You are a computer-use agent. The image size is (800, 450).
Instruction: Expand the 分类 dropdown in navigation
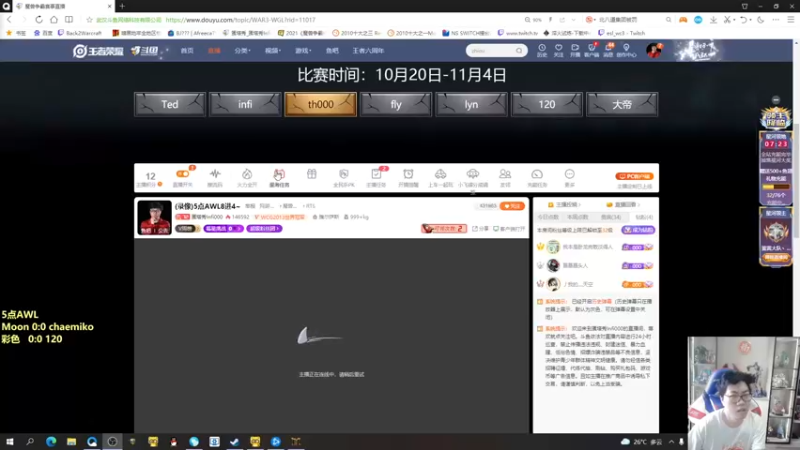242,51
